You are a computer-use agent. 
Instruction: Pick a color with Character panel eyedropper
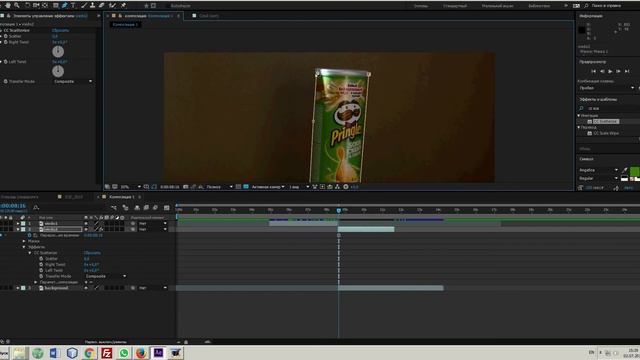[624, 170]
